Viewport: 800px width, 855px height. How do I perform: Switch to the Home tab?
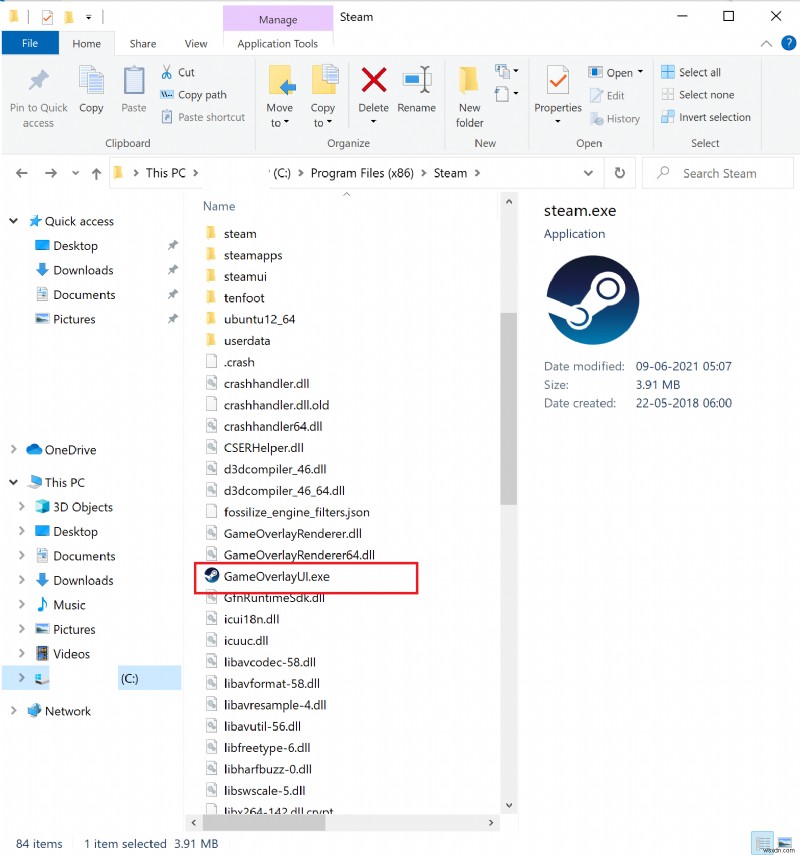pos(87,44)
